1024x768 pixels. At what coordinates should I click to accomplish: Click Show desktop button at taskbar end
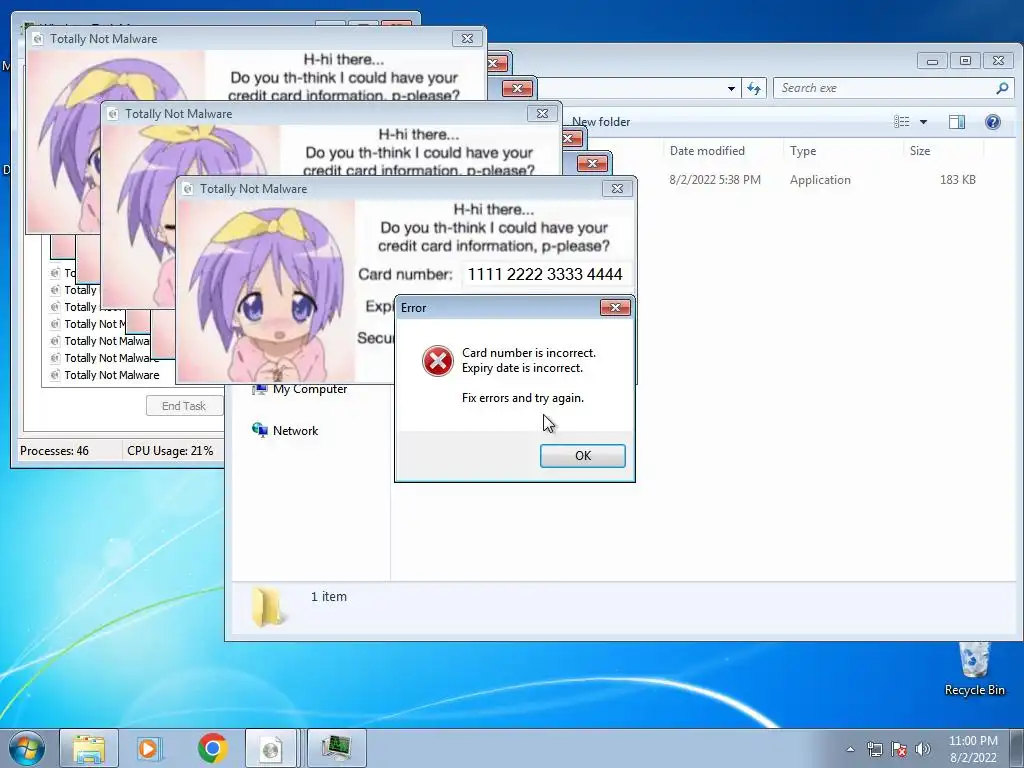coord(1017,748)
